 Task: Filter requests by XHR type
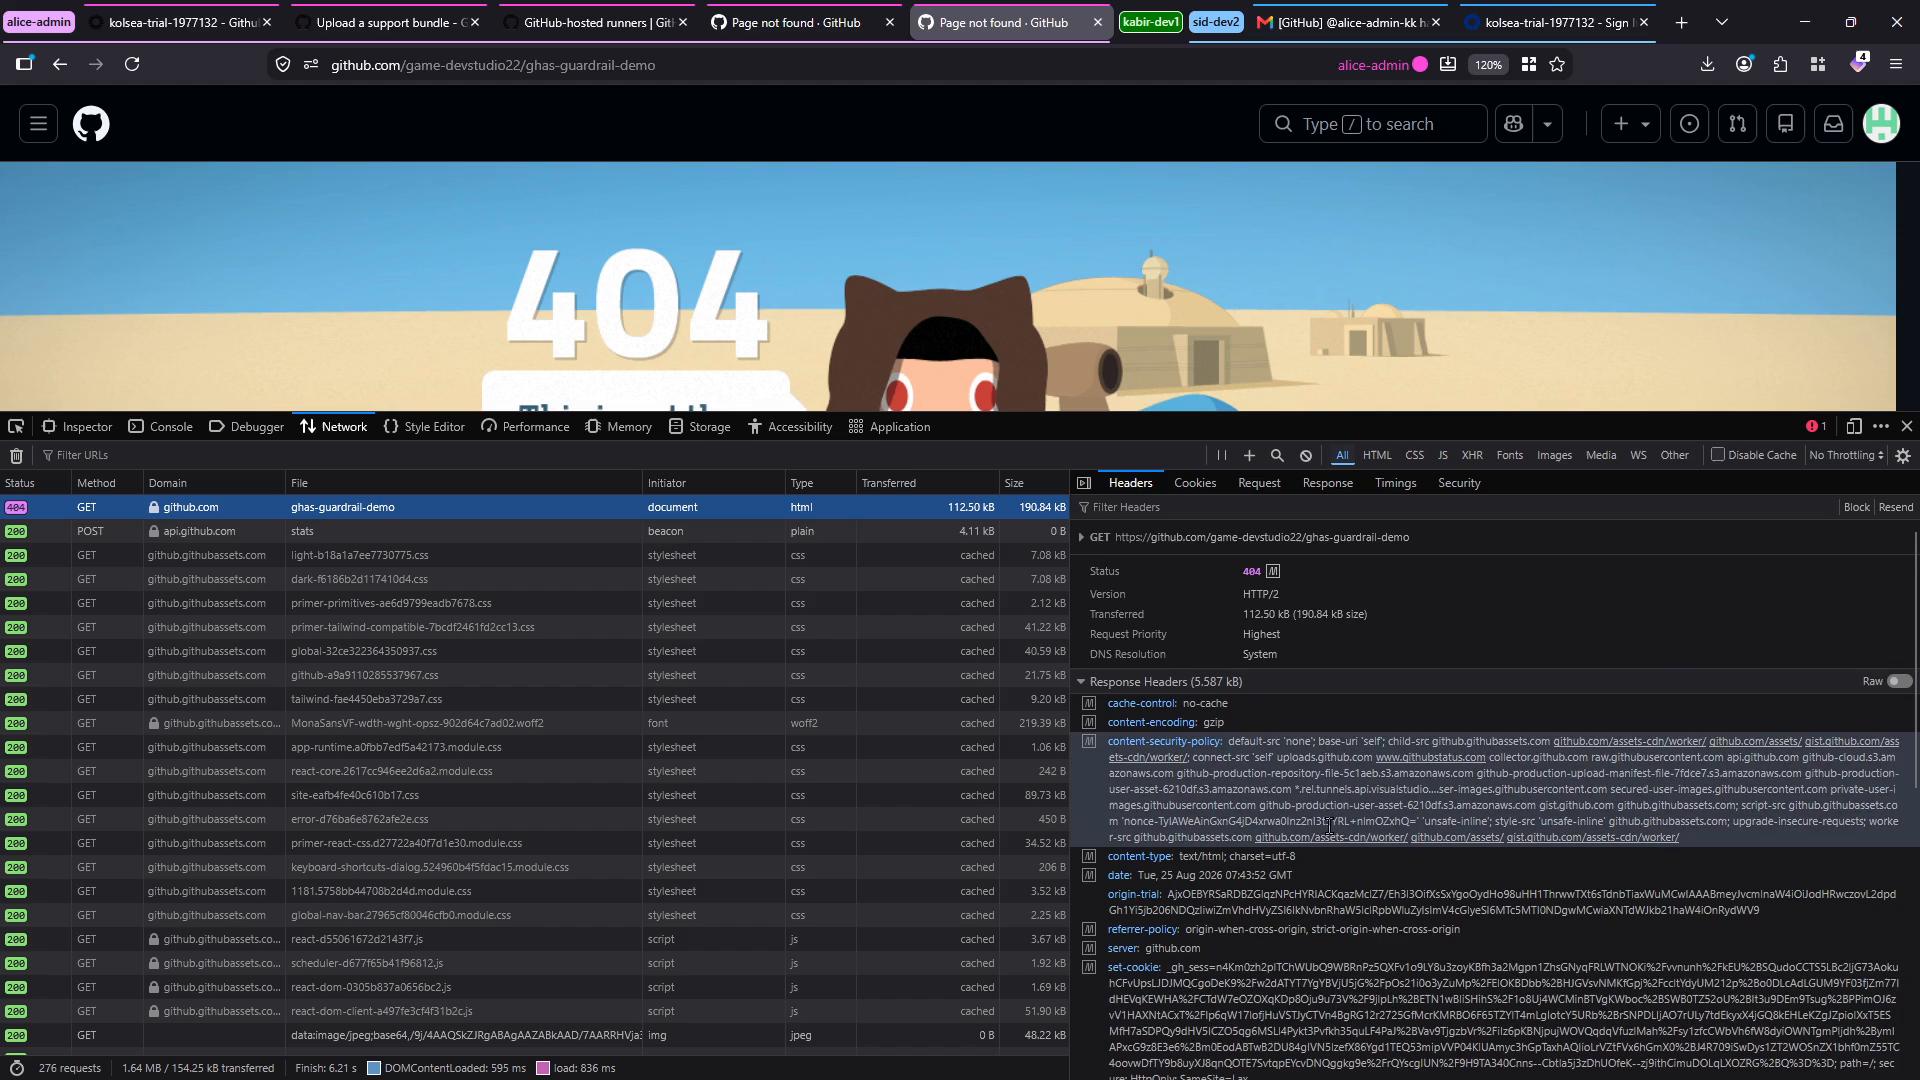click(x=1472, y=456)
